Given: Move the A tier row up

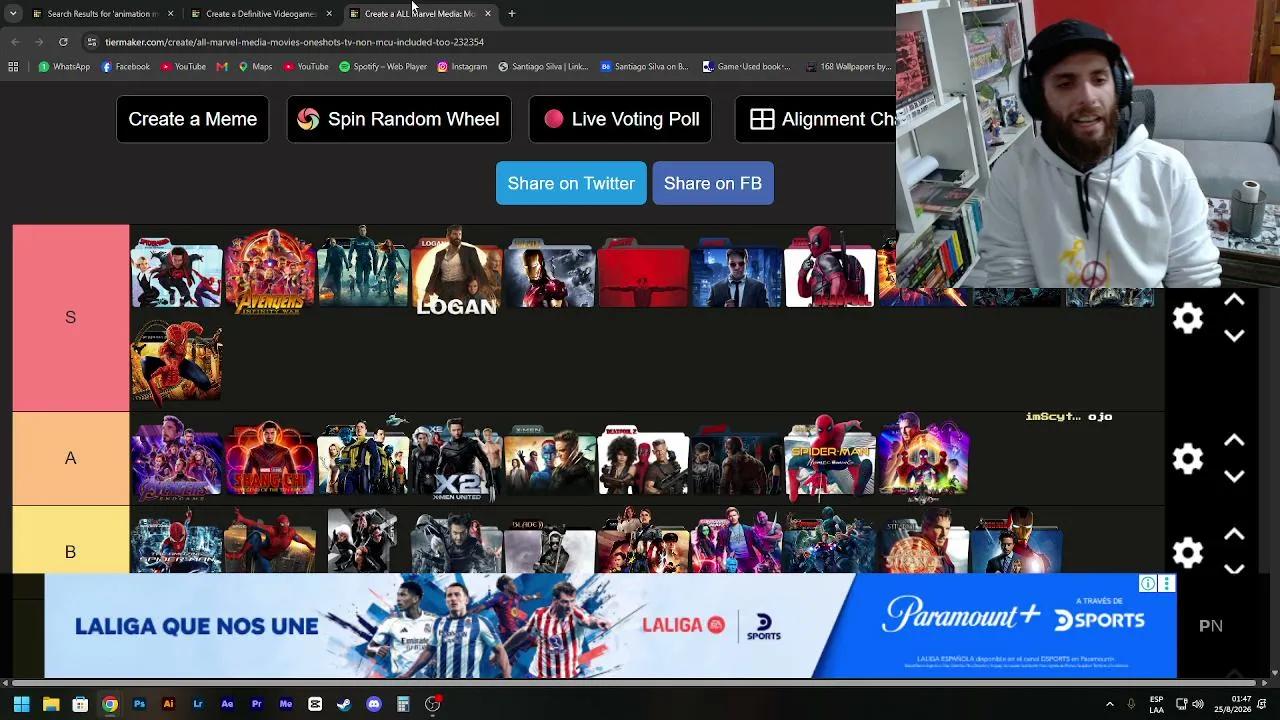Looking at the screenshot, I should (1234, 440).
